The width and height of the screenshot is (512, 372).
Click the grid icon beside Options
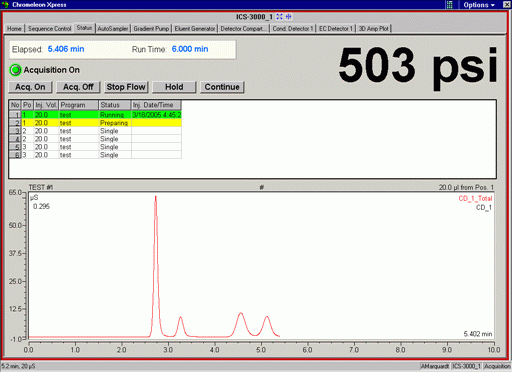coord(449,5)
